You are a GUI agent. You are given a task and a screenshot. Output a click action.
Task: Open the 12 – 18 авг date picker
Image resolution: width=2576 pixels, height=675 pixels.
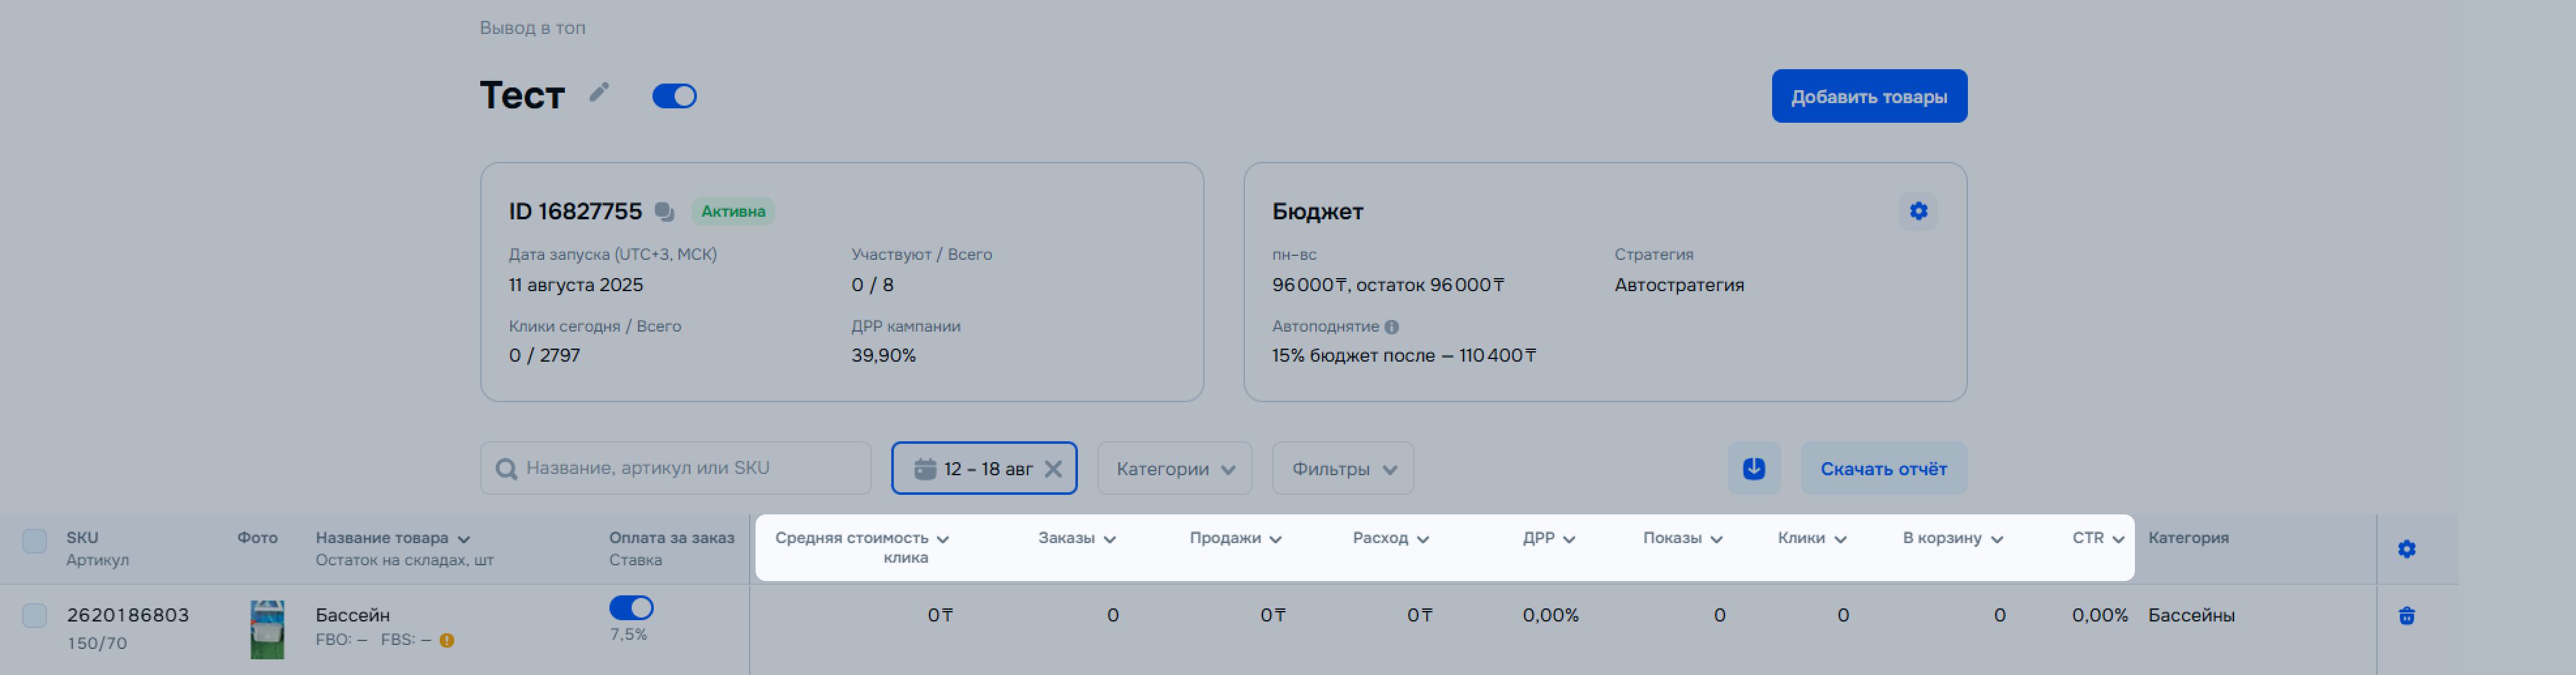click(x=983, y=468)
